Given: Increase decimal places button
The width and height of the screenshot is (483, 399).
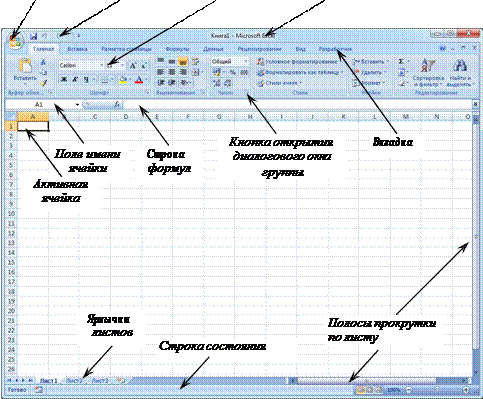Looking at the screenshot, I should [x=216, y=83].
